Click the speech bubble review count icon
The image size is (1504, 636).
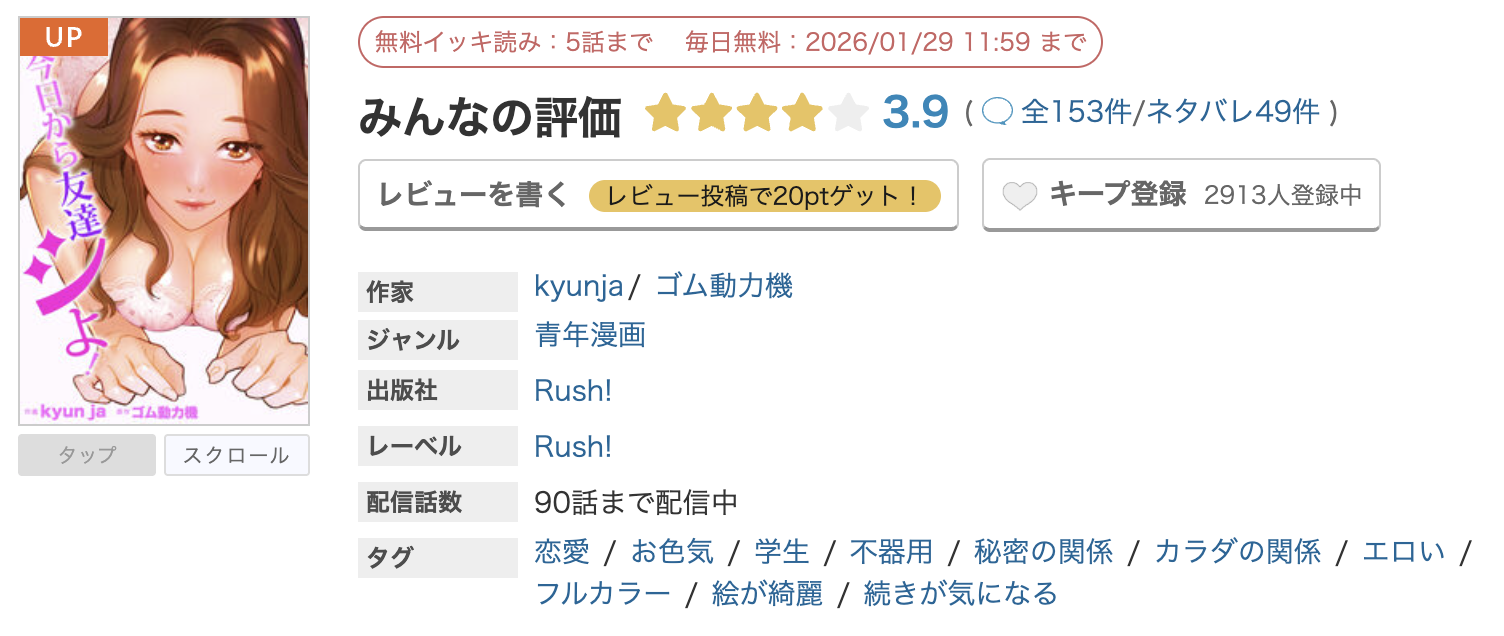point(997,112)
